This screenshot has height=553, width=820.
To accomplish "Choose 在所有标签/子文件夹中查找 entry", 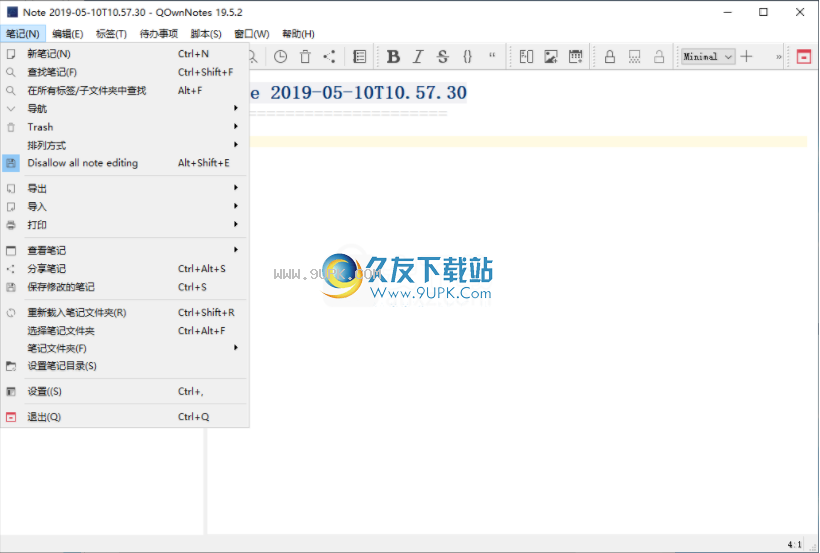I will tap(125, 91).
